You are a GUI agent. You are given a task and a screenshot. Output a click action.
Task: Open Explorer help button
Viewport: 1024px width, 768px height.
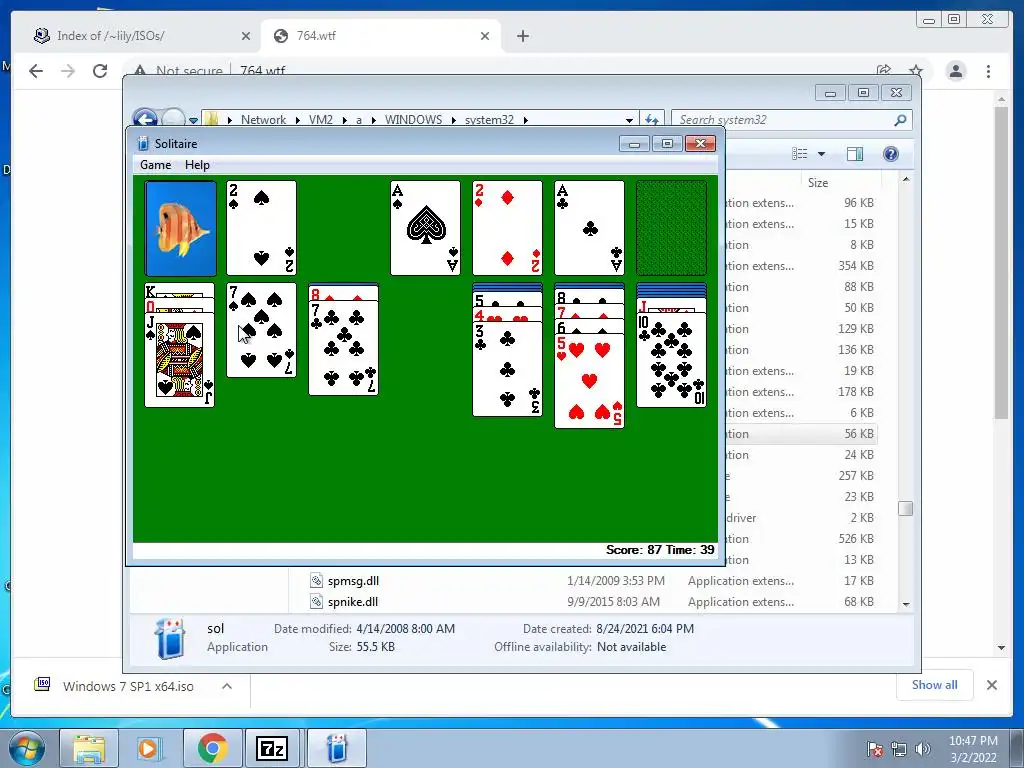click(x=891, y=153)
